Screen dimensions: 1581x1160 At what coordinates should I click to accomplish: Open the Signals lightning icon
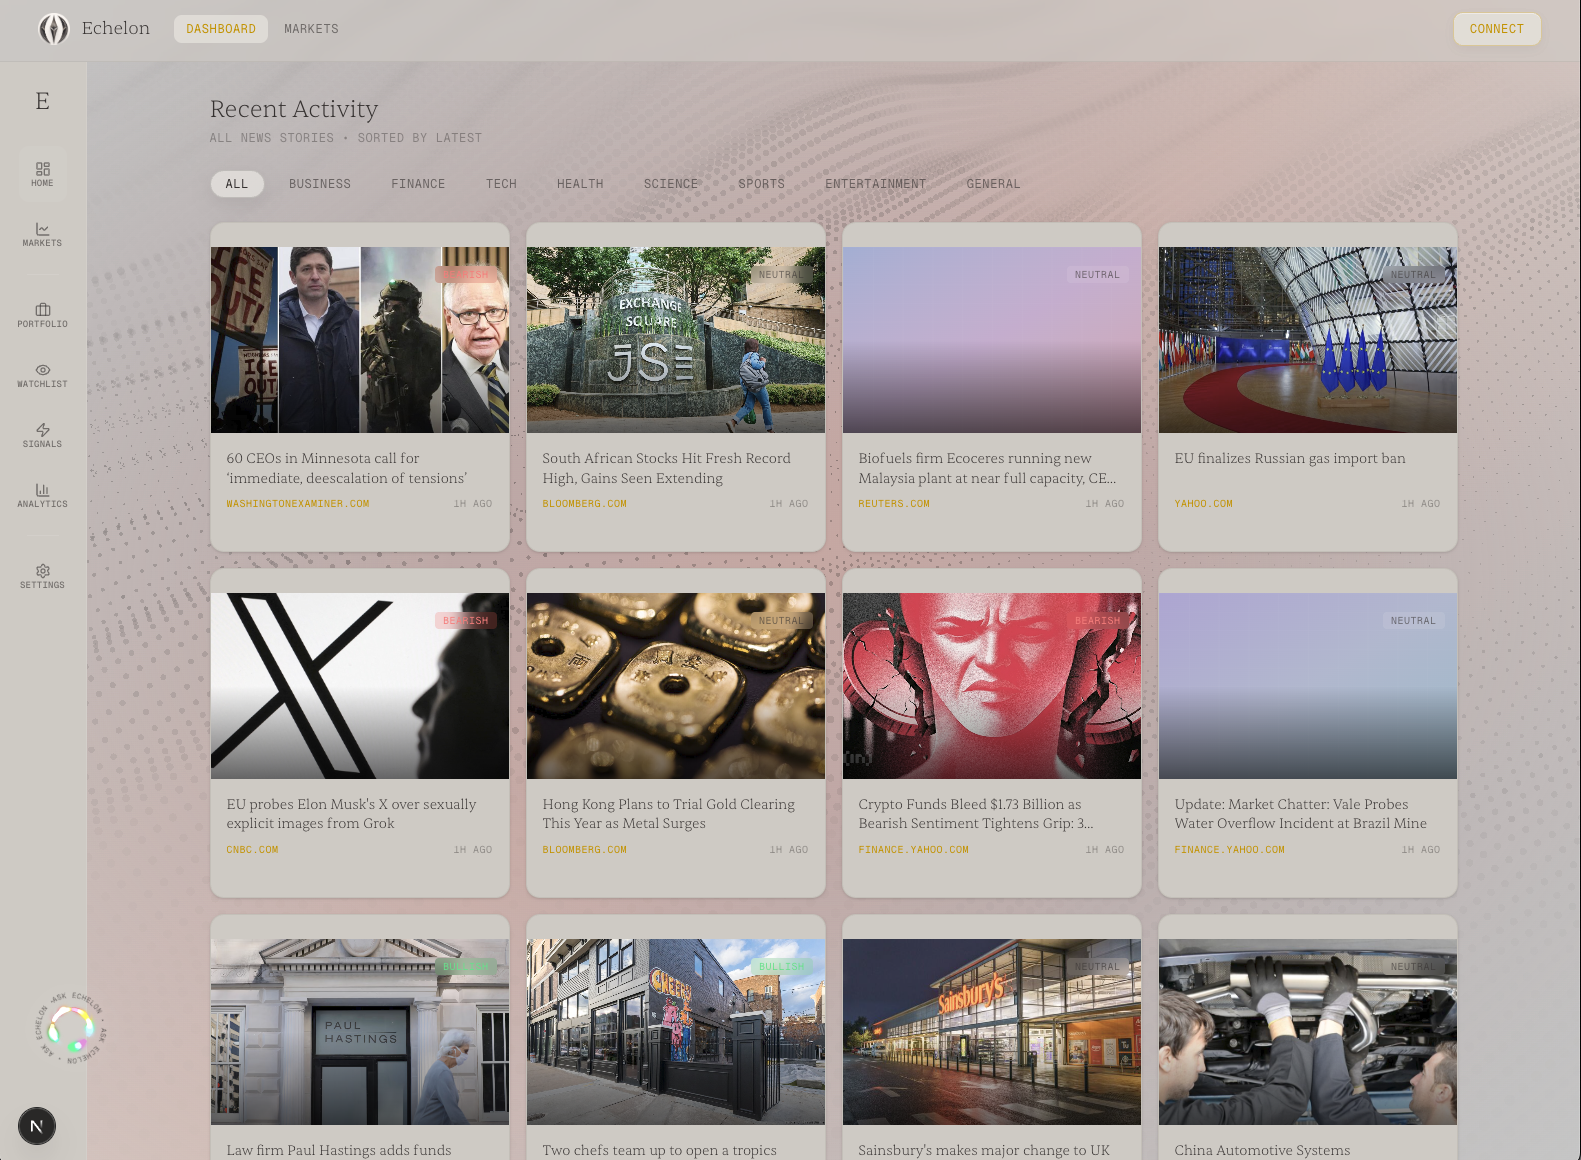42,435
